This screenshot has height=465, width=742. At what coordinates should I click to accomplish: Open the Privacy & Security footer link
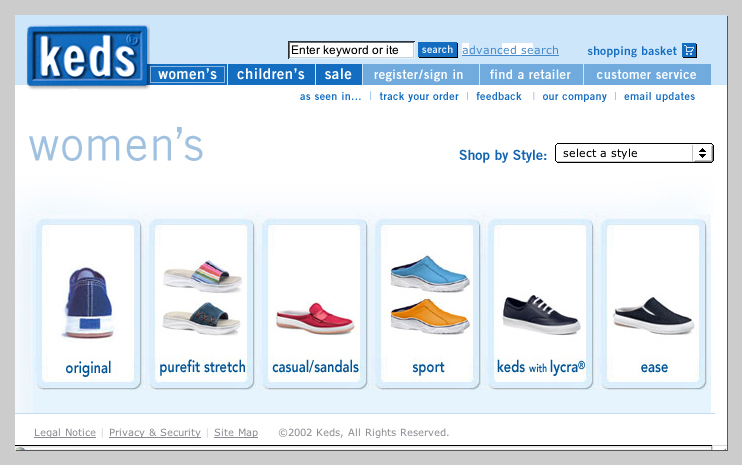(155, 432)
